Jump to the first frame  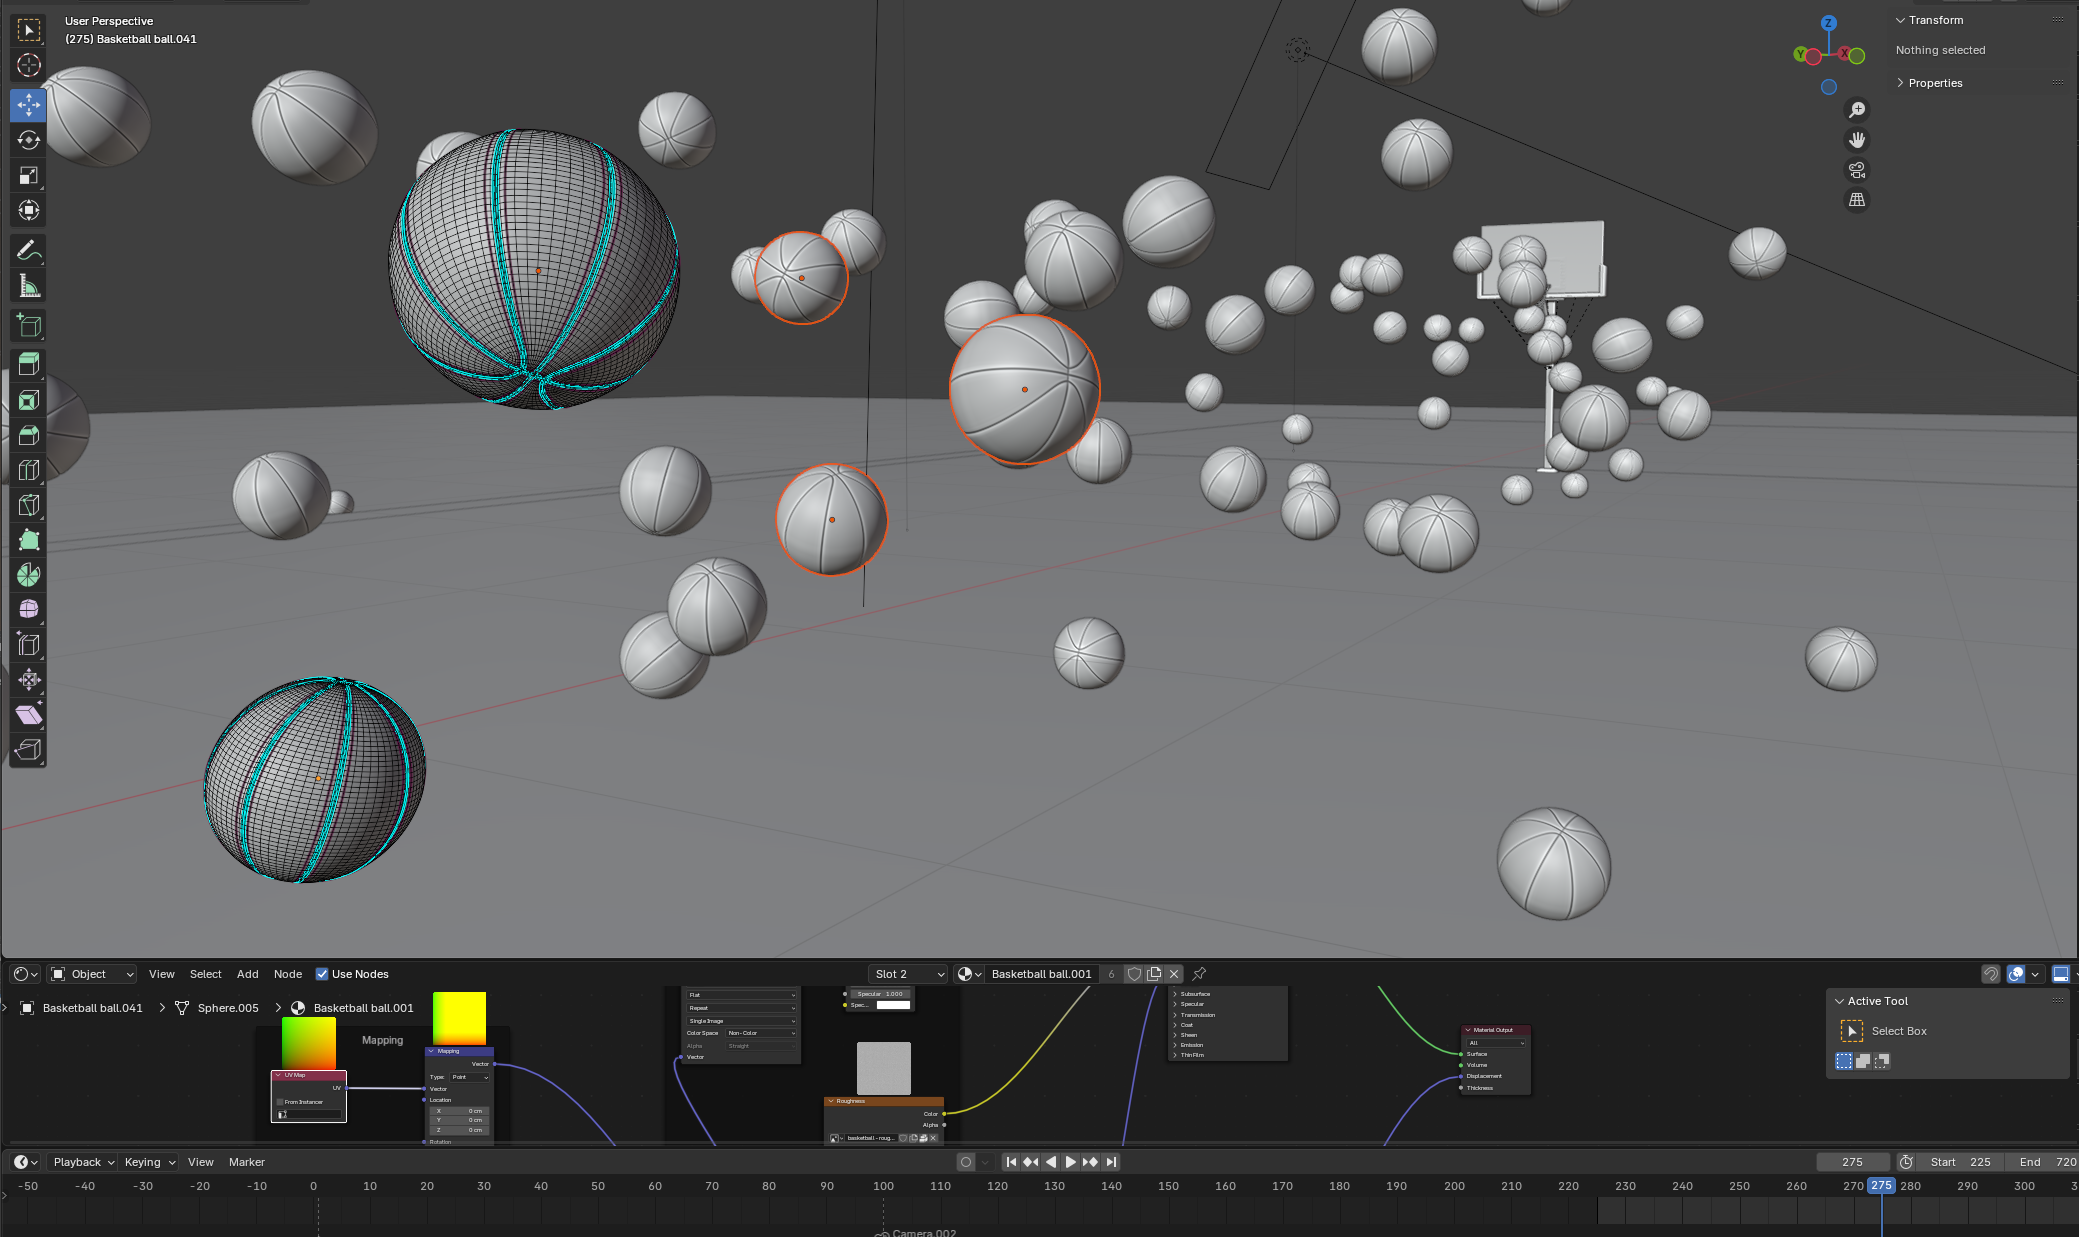tap(1011, 1162)
